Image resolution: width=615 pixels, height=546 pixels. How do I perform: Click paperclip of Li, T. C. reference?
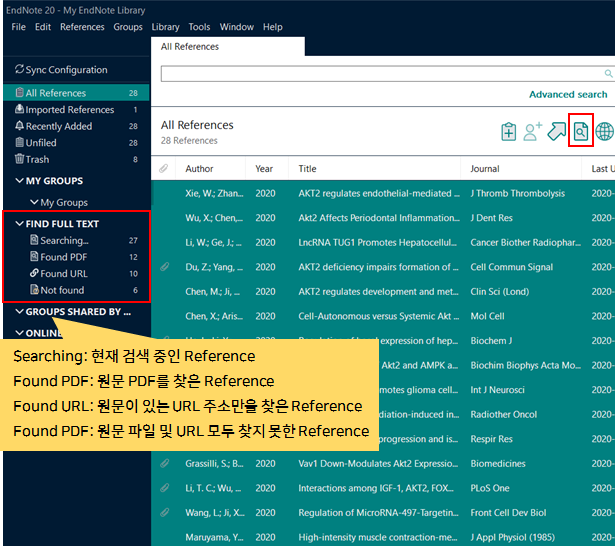(x=164, y=488)
